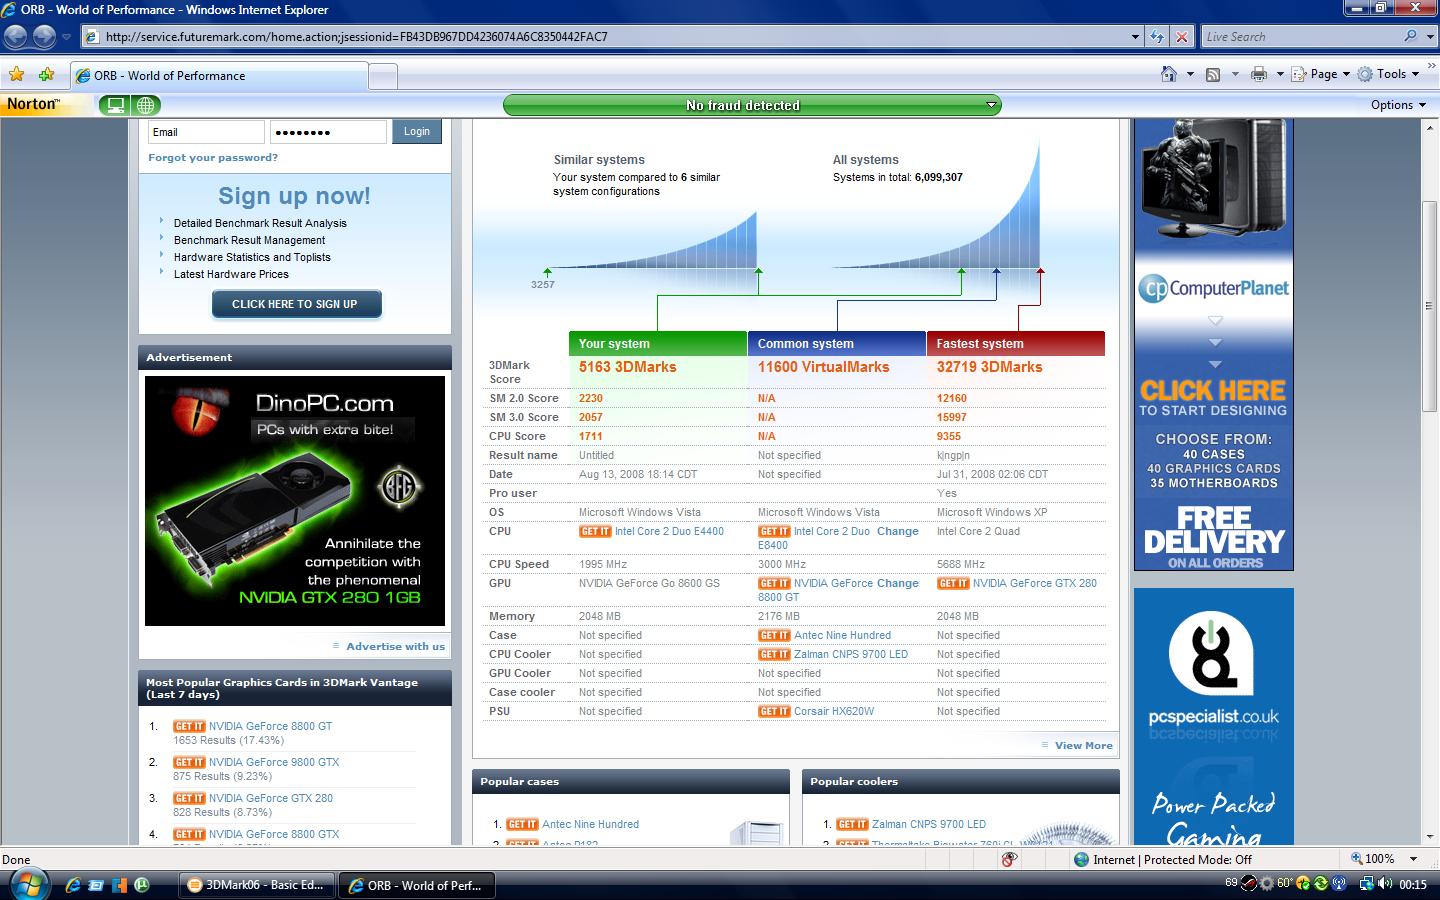Click the Stop loading red X icon

[1181, 37]
